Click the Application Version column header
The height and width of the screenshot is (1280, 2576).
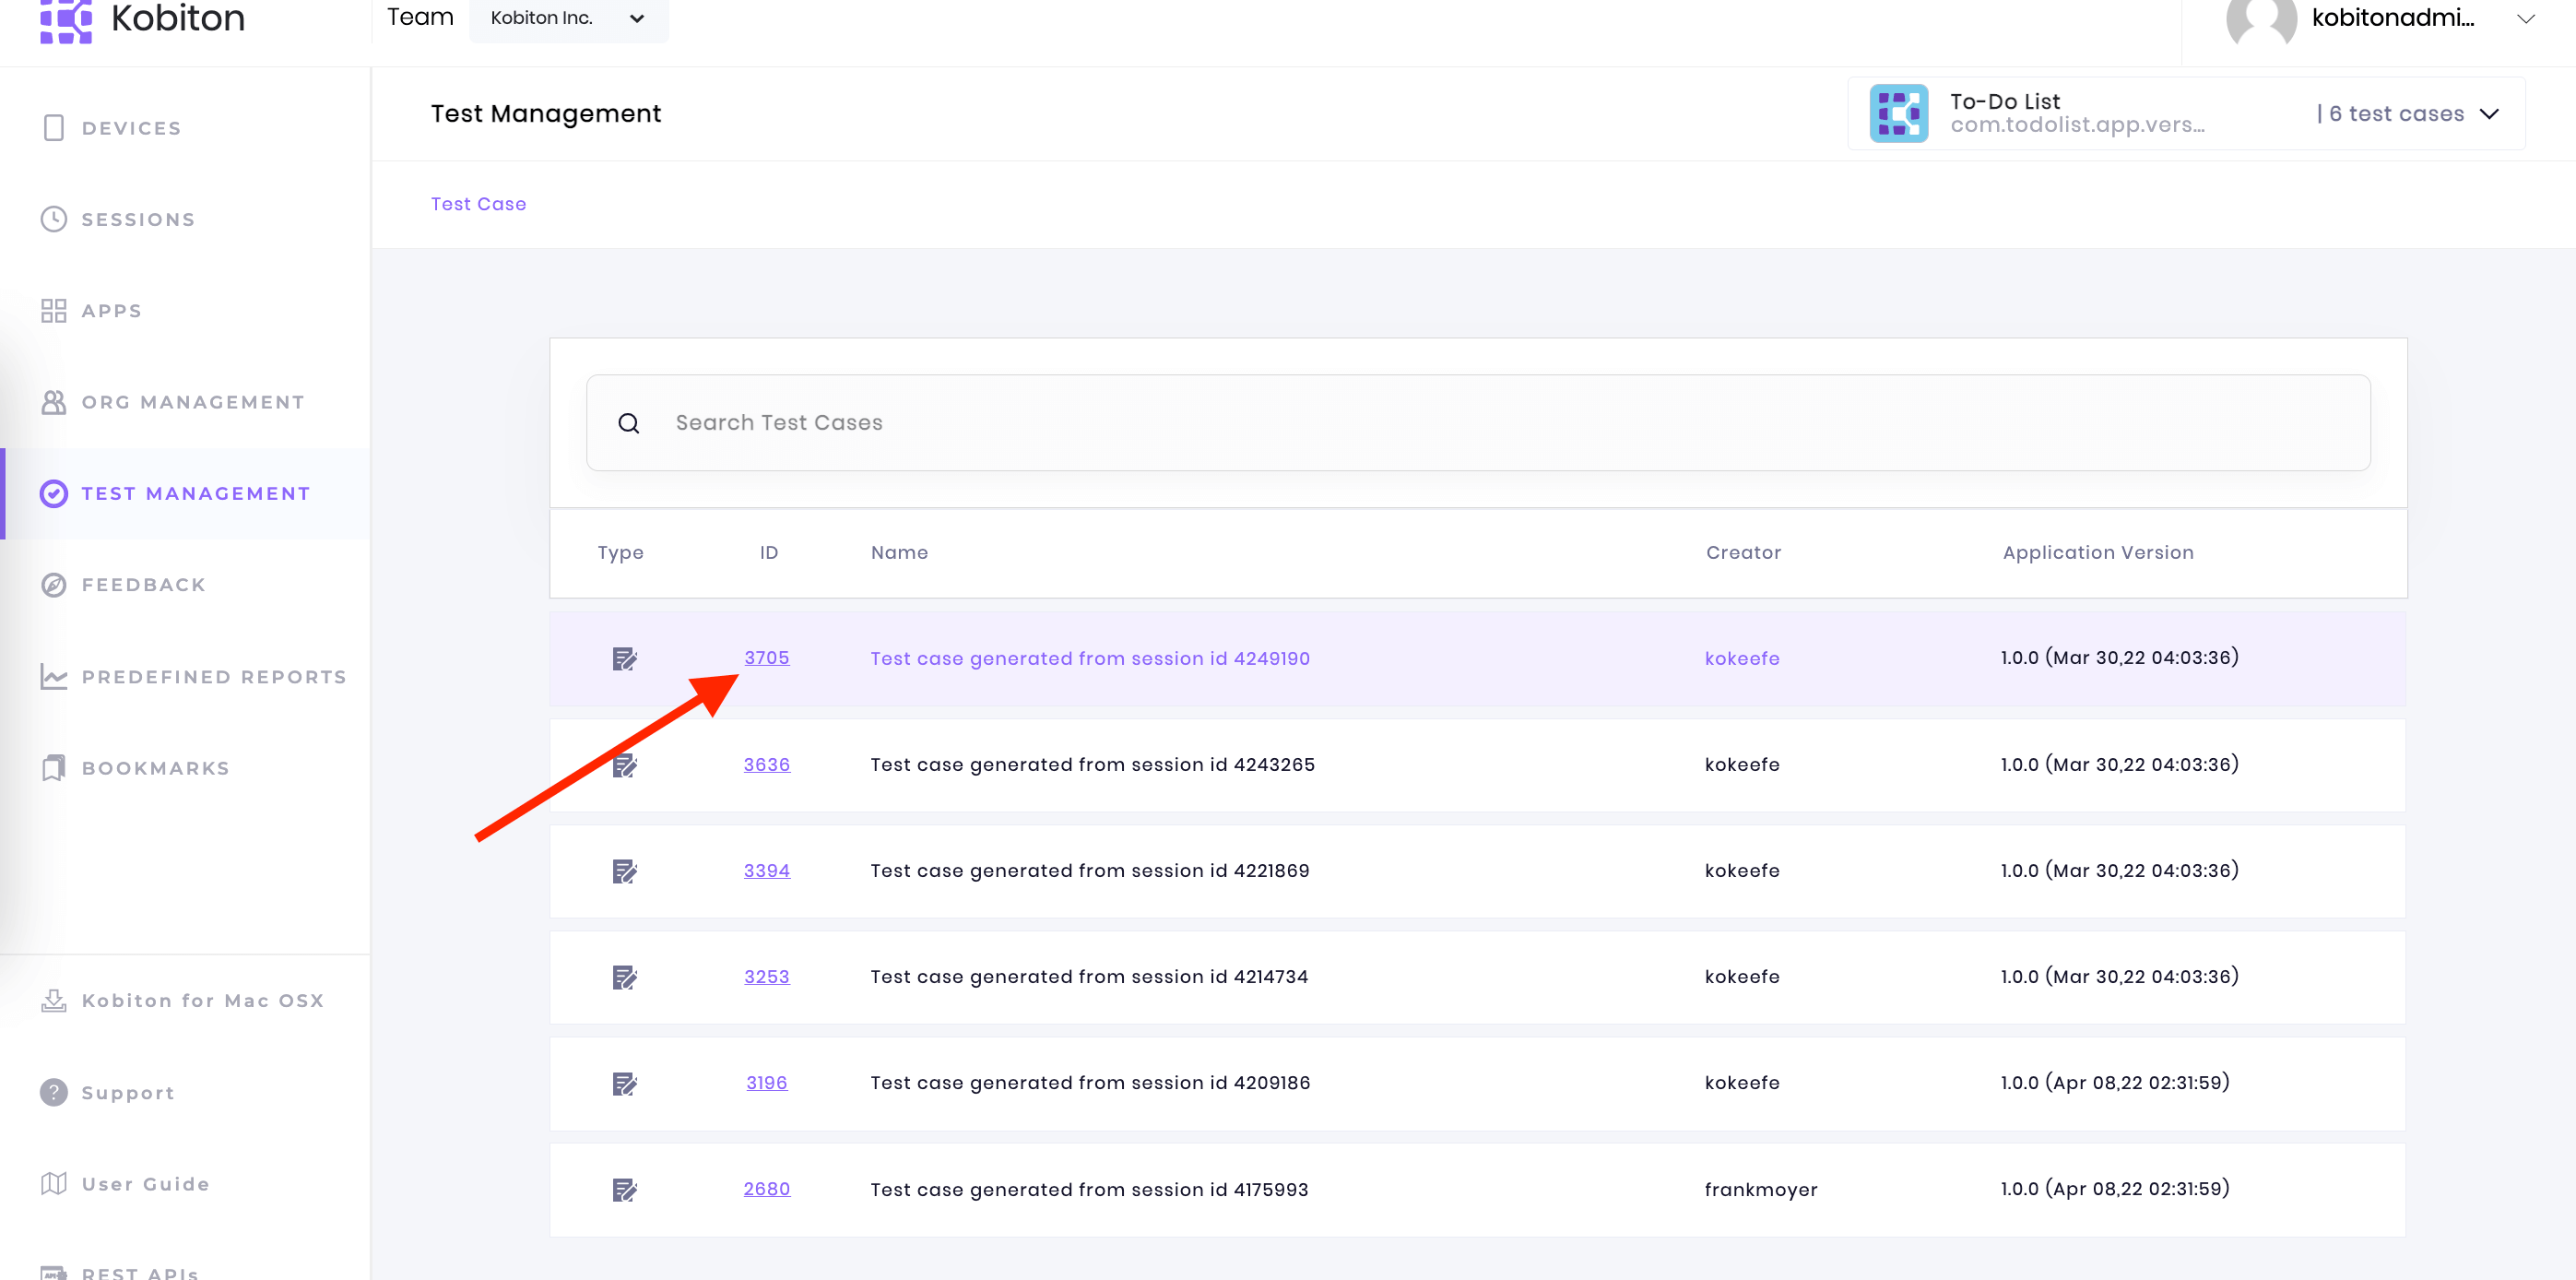[2098, 553]
